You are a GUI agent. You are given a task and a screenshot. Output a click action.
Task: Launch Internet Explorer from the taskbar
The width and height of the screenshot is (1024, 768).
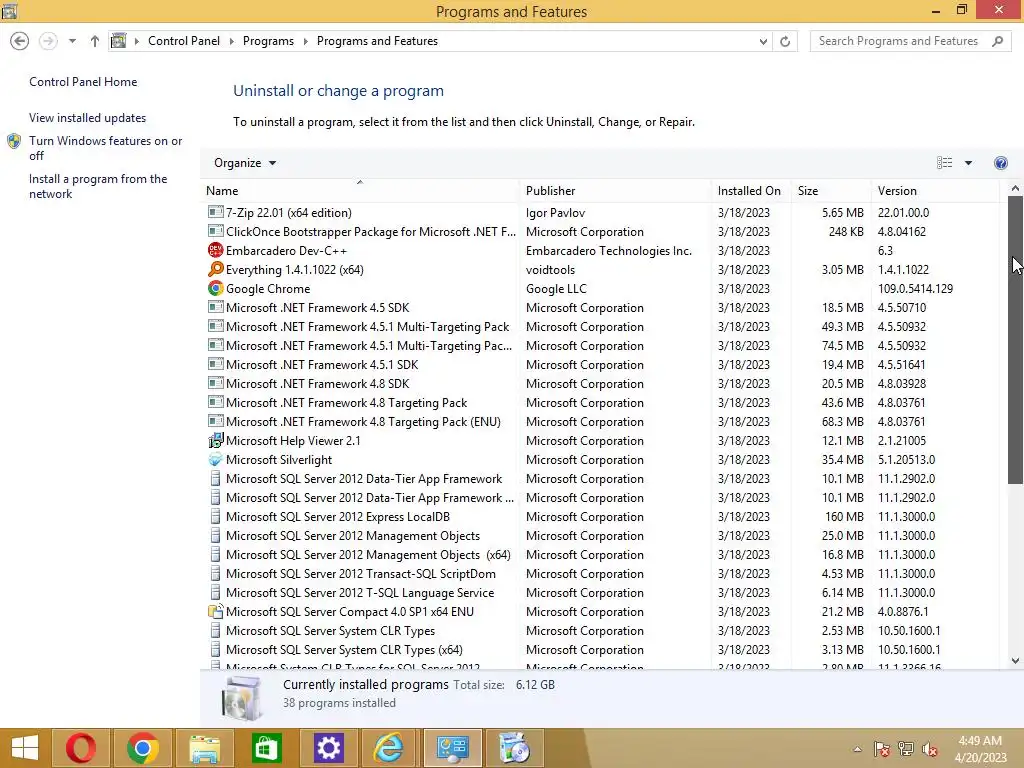[x=389, y=748]
